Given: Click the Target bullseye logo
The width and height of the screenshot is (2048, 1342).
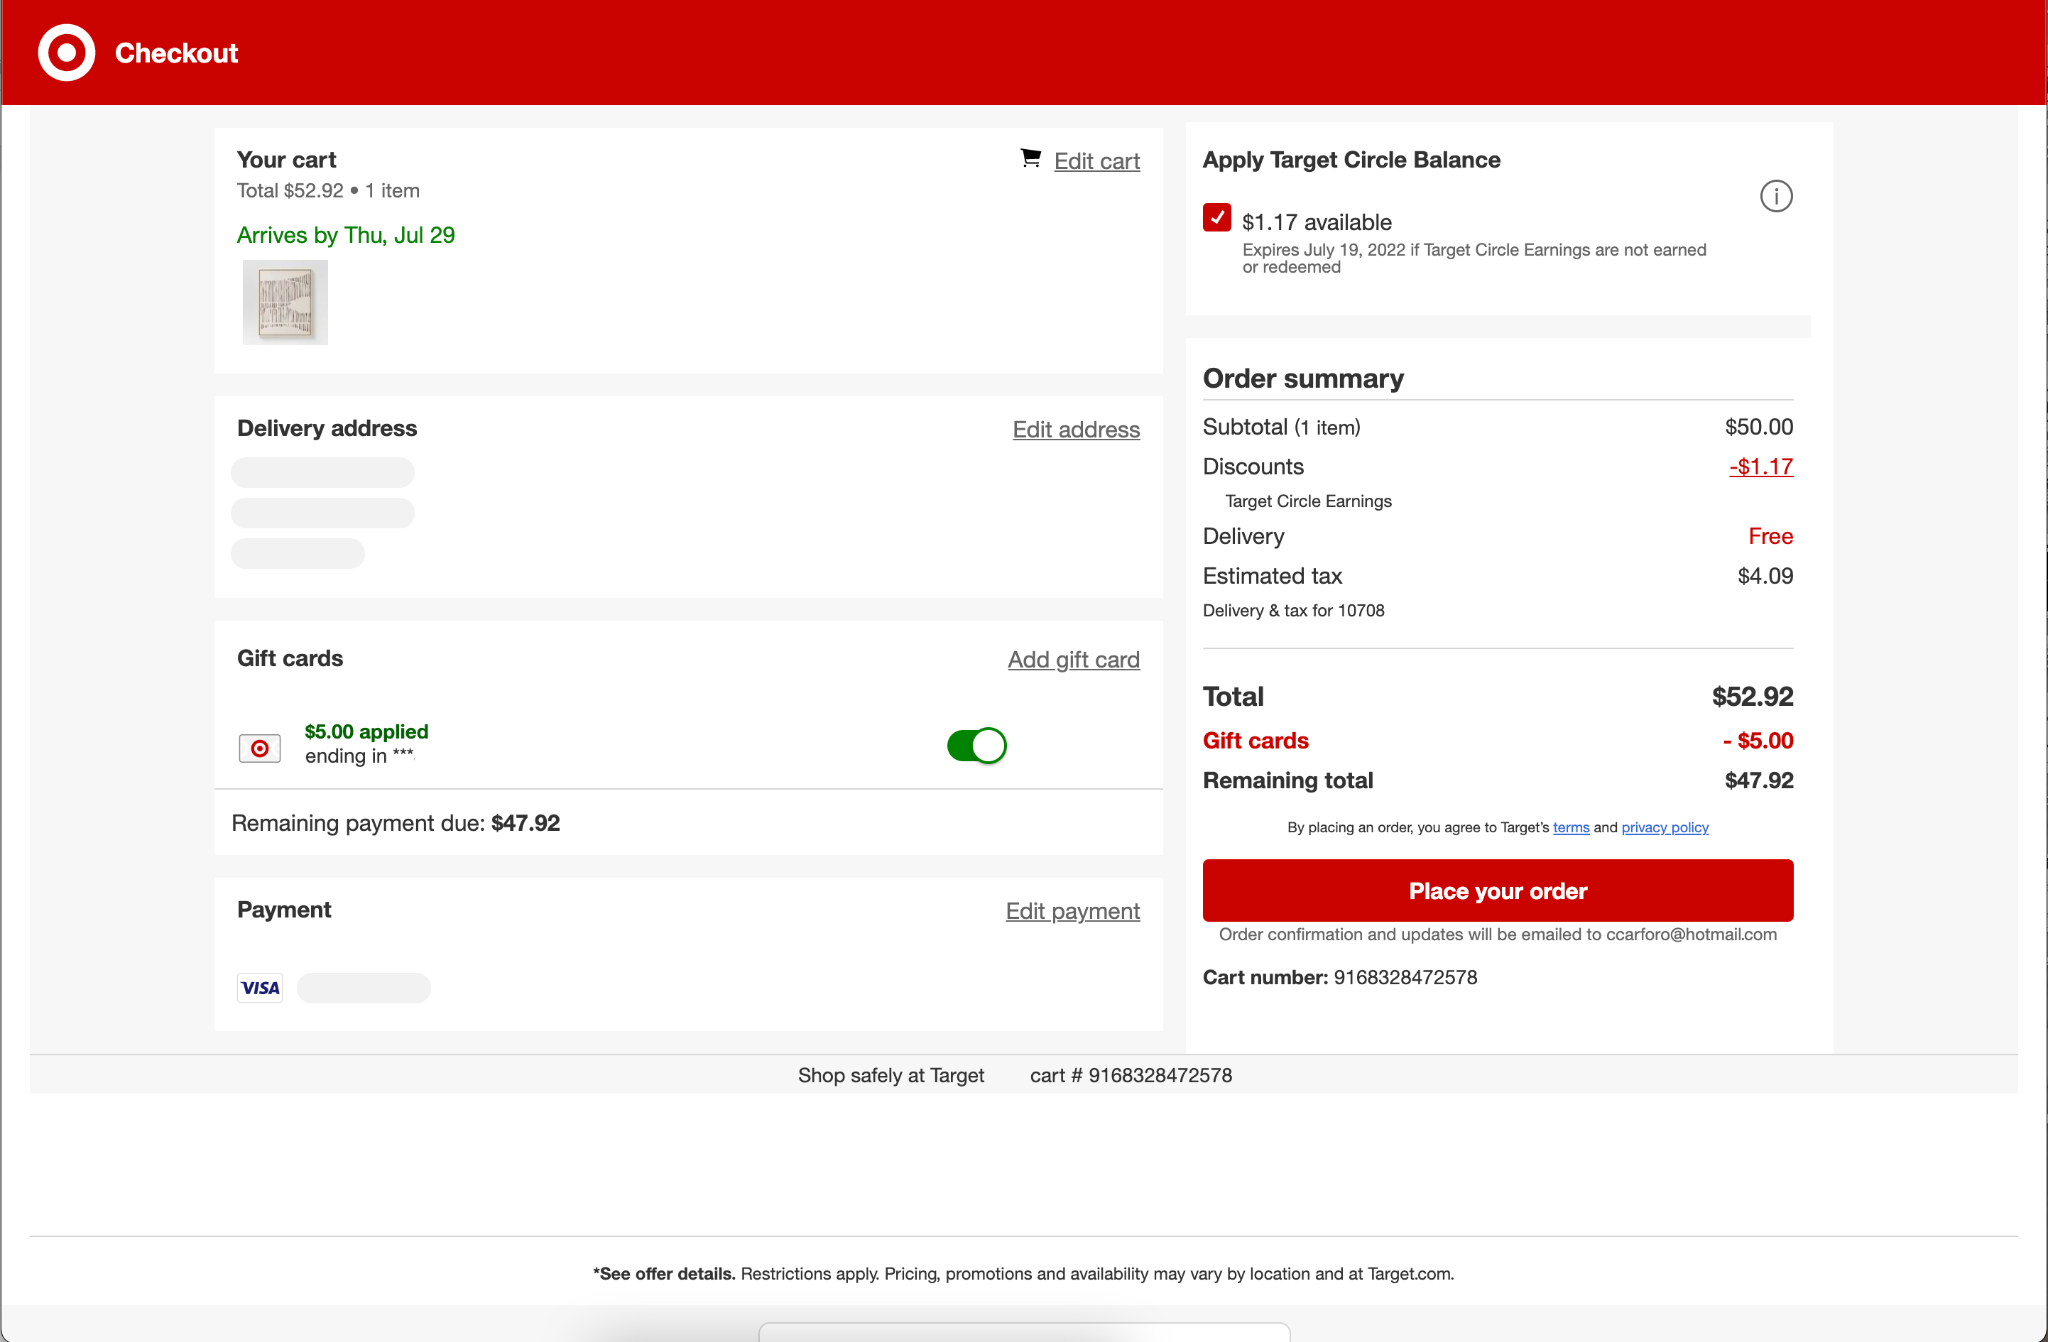Looking at the screenshot, I should (x=66, y=52).
